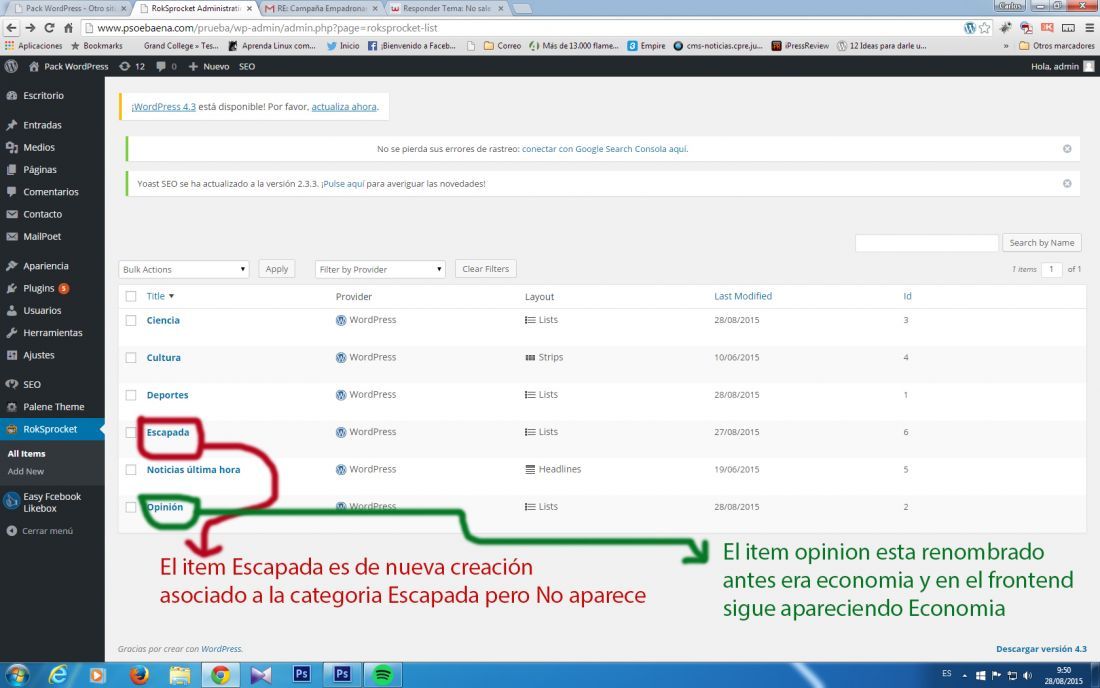Click the Descargar versión 4.3 link
Screen dimensions: 1100x688
(1041, 649)
